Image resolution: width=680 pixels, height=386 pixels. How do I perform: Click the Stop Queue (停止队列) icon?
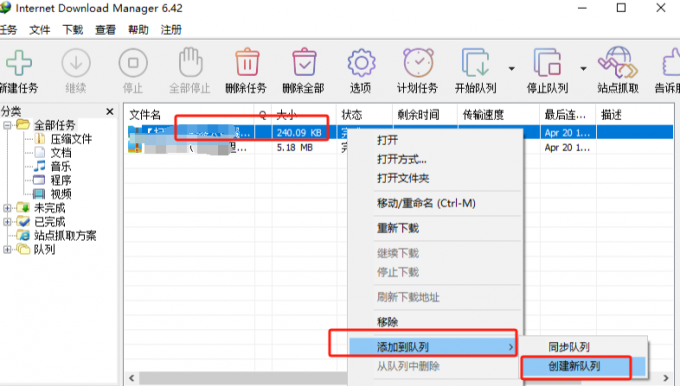[x=547, y=63]
